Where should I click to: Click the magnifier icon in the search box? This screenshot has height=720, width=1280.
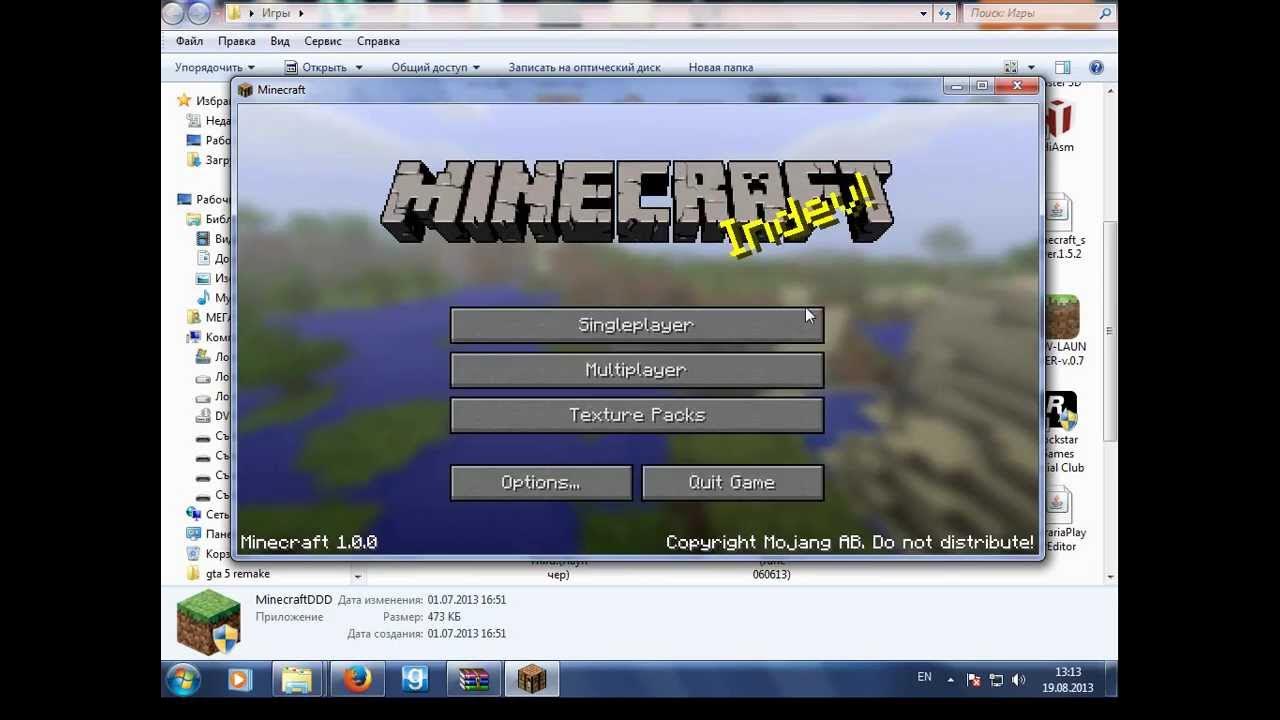pyautogui.click(x=1106, y=13)
